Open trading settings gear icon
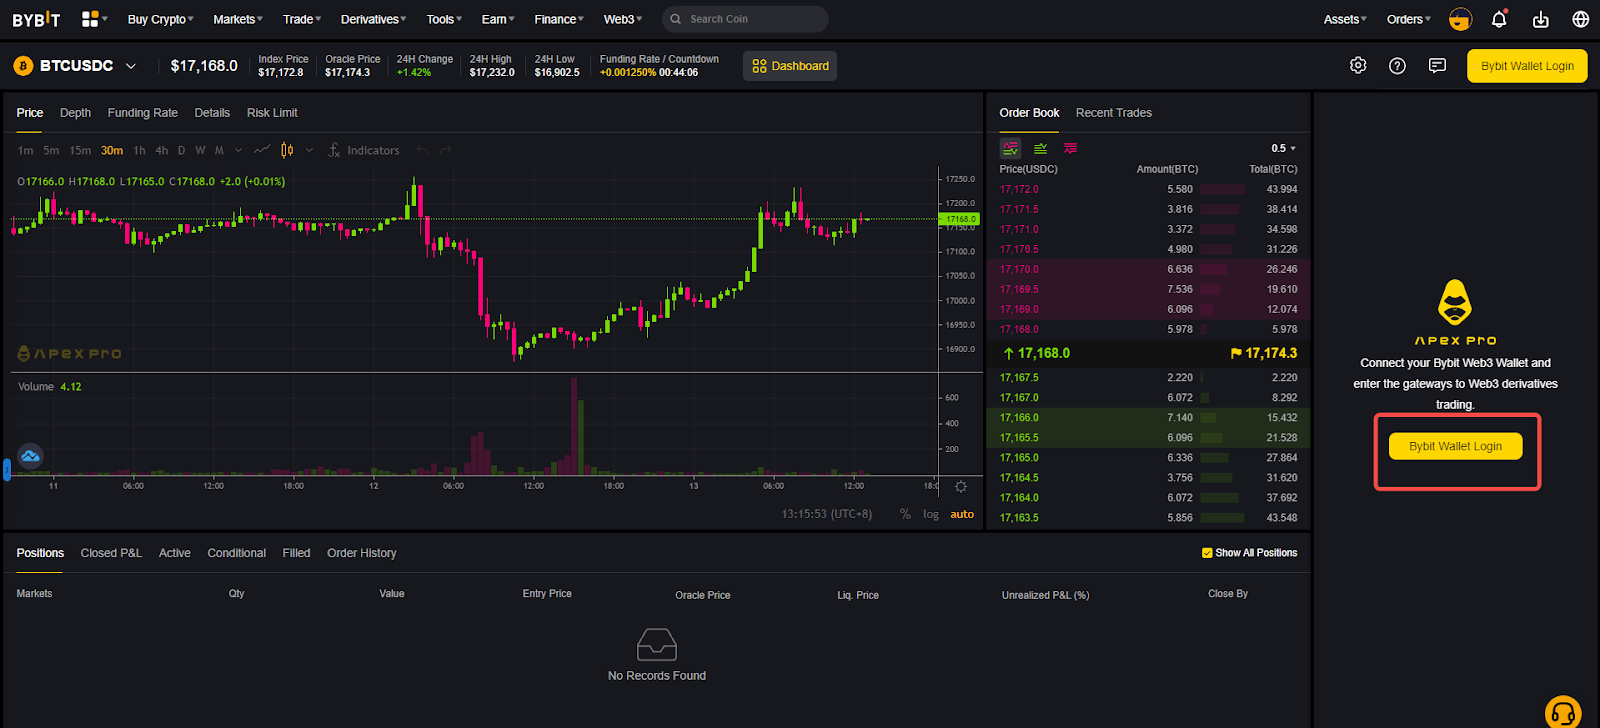 (1358, 65)
